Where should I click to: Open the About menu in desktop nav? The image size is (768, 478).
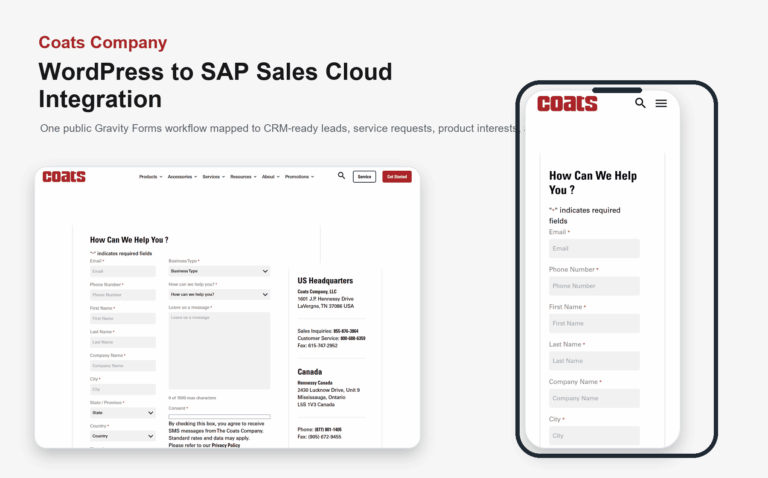(270, 177)
